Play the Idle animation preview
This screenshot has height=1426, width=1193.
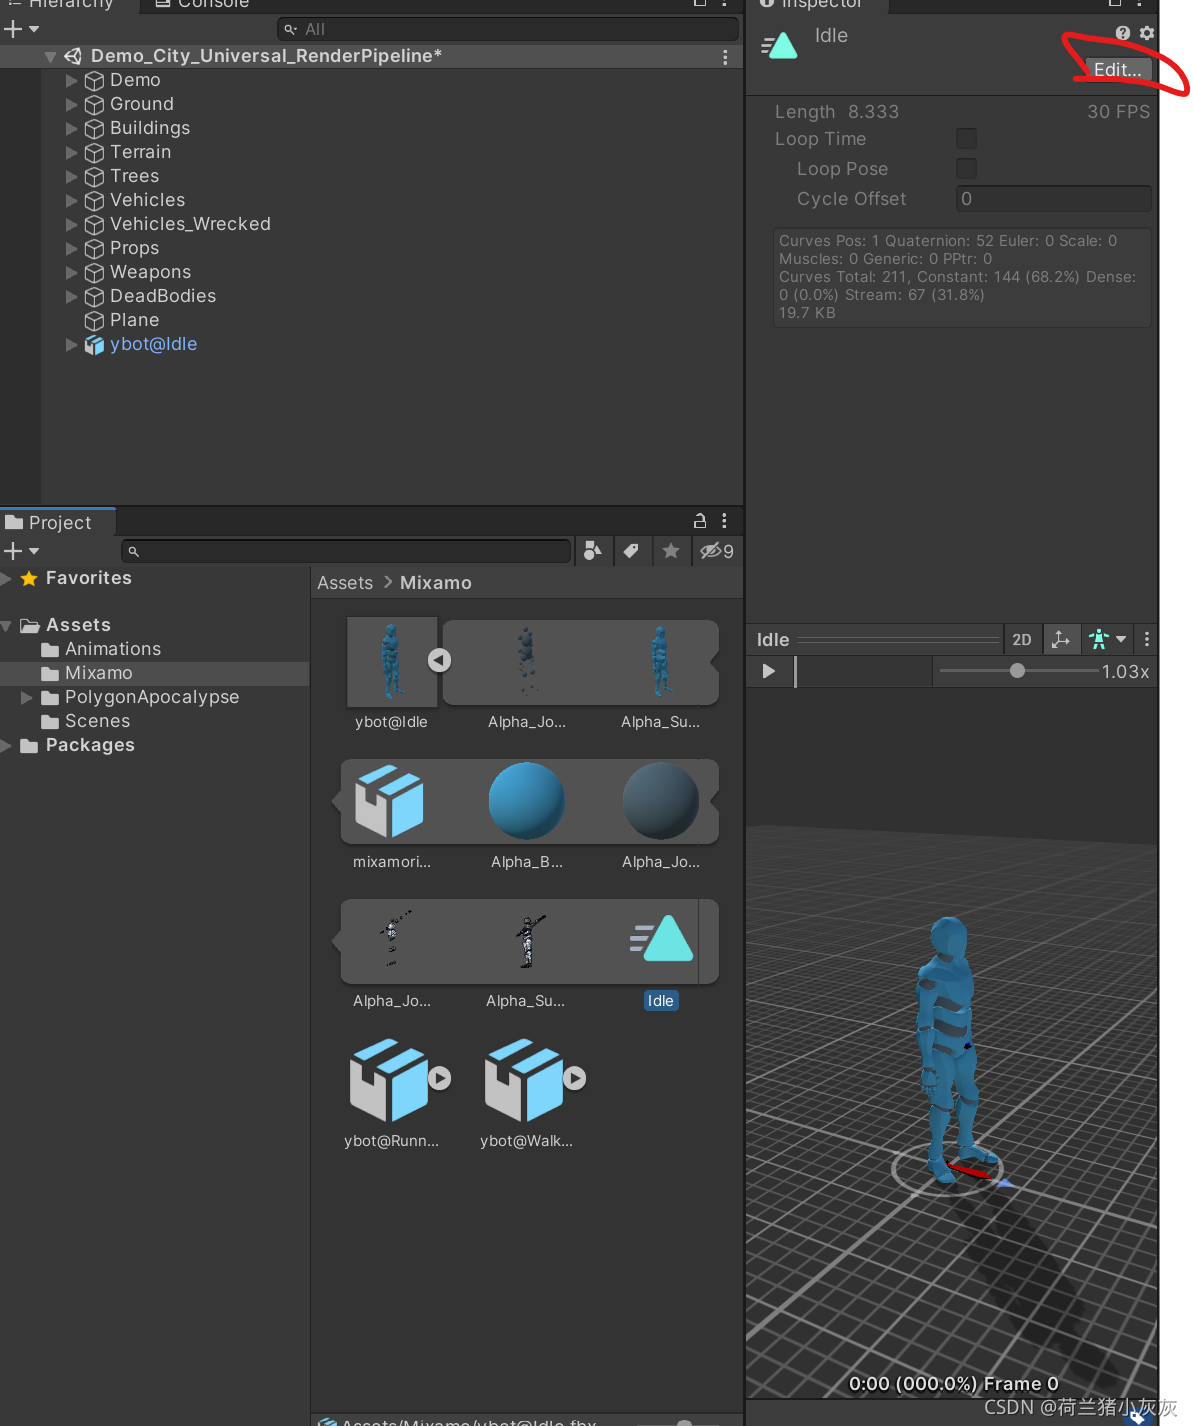(768, 671)
